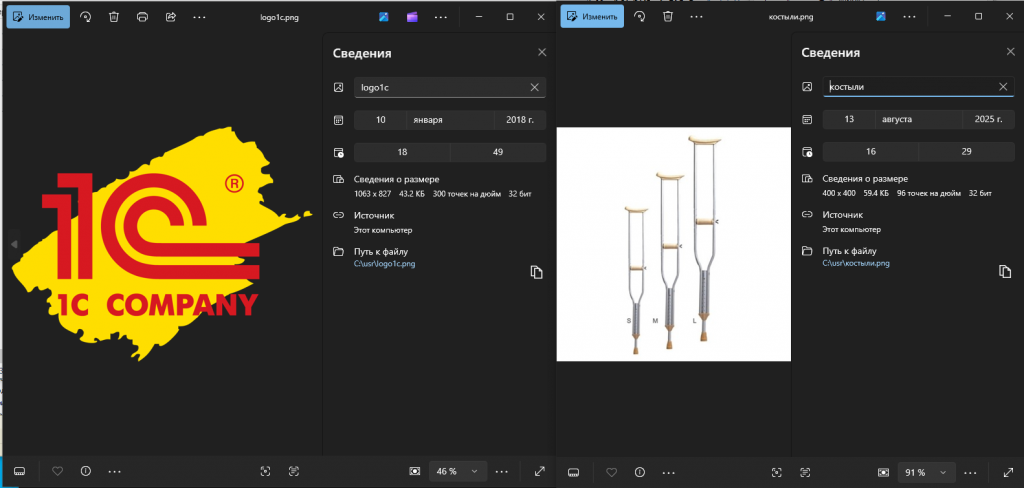Add костыли.png to favorites
Image resolution: width=1024 pixels, height=488 pixels.
tap(611, 472)
